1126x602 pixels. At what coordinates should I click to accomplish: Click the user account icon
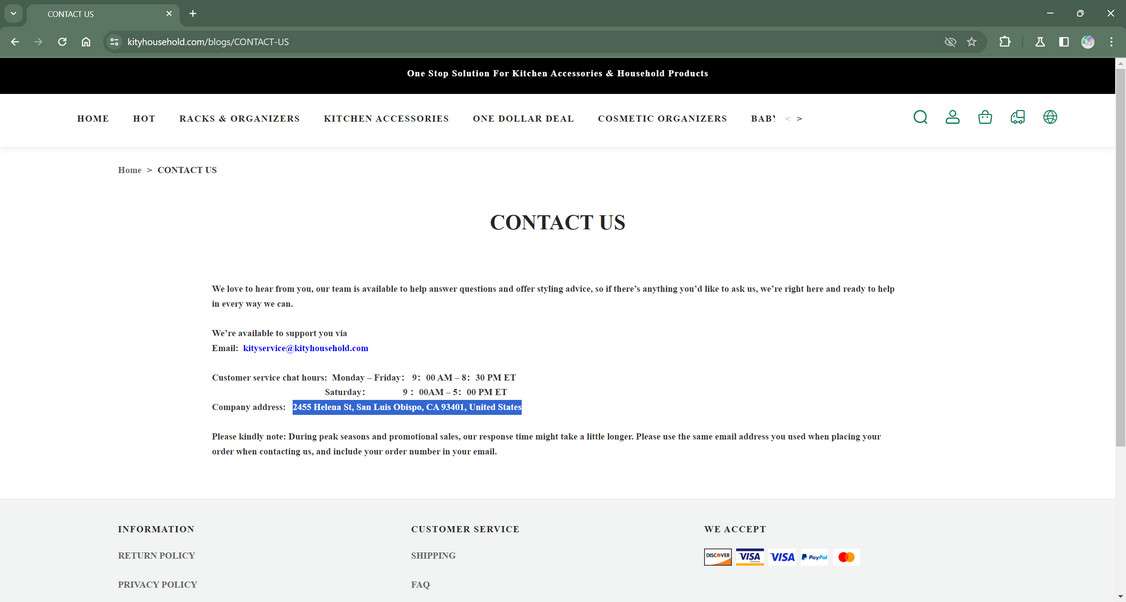[x=952, y=117]
